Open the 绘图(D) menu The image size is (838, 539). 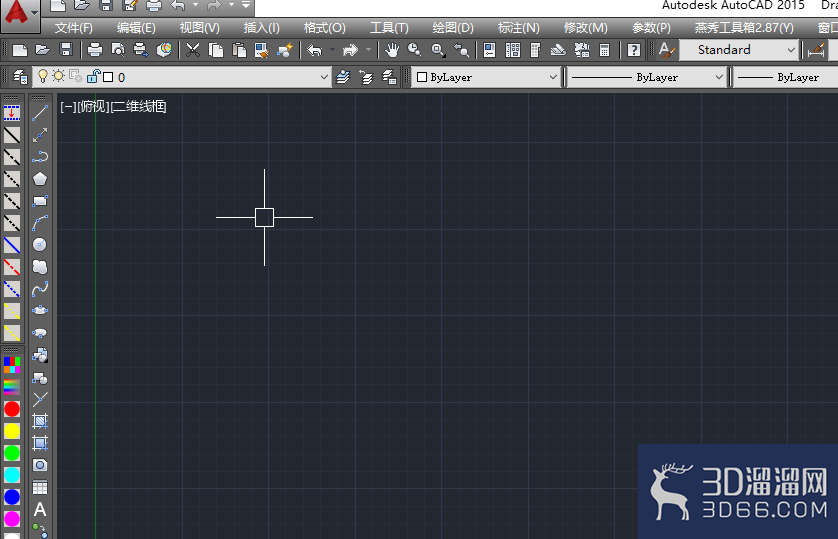[x=453, y=27]
